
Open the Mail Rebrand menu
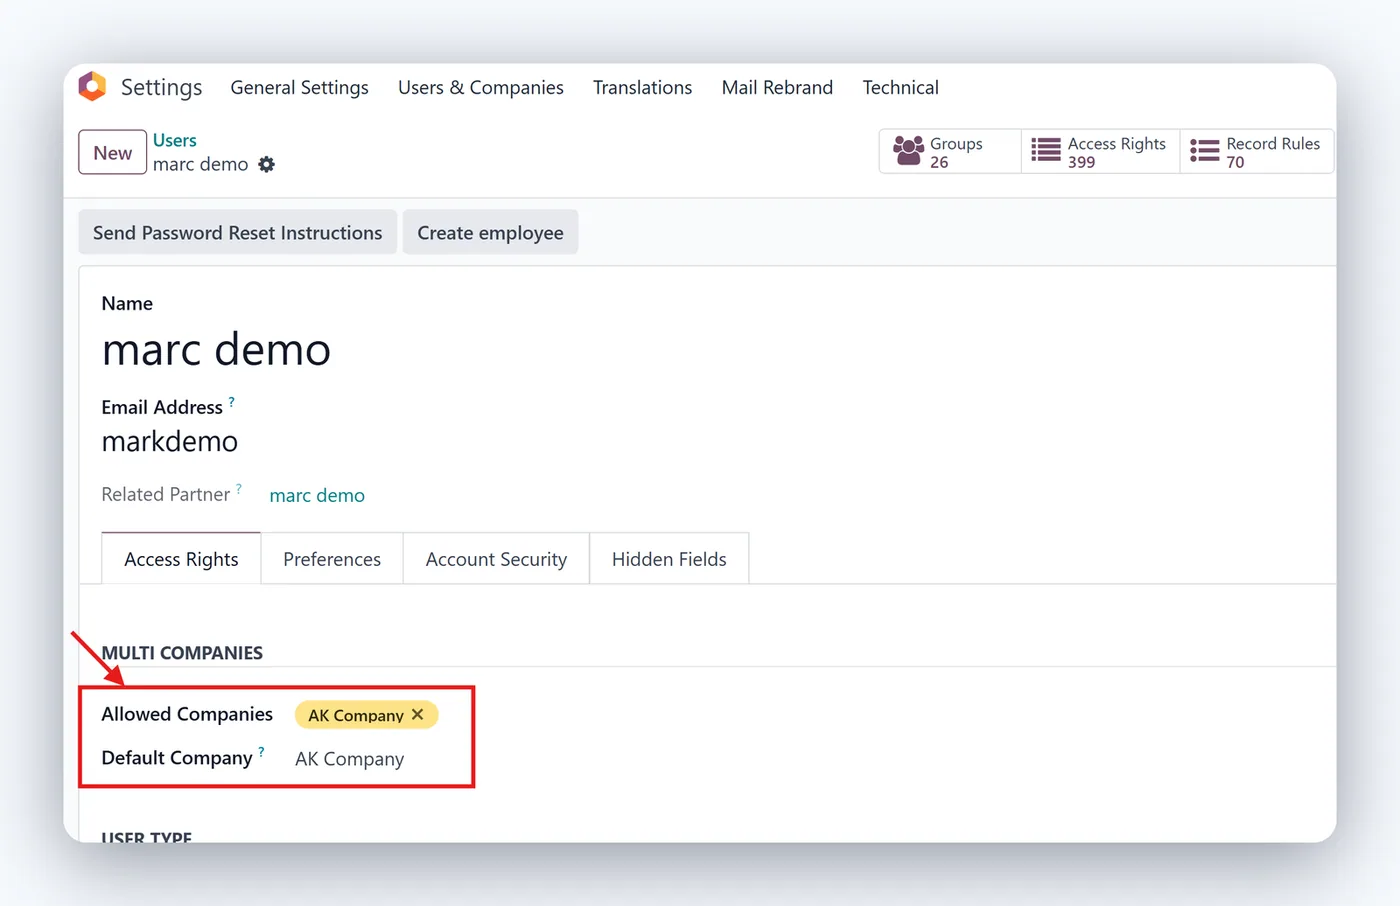[777, 87]
